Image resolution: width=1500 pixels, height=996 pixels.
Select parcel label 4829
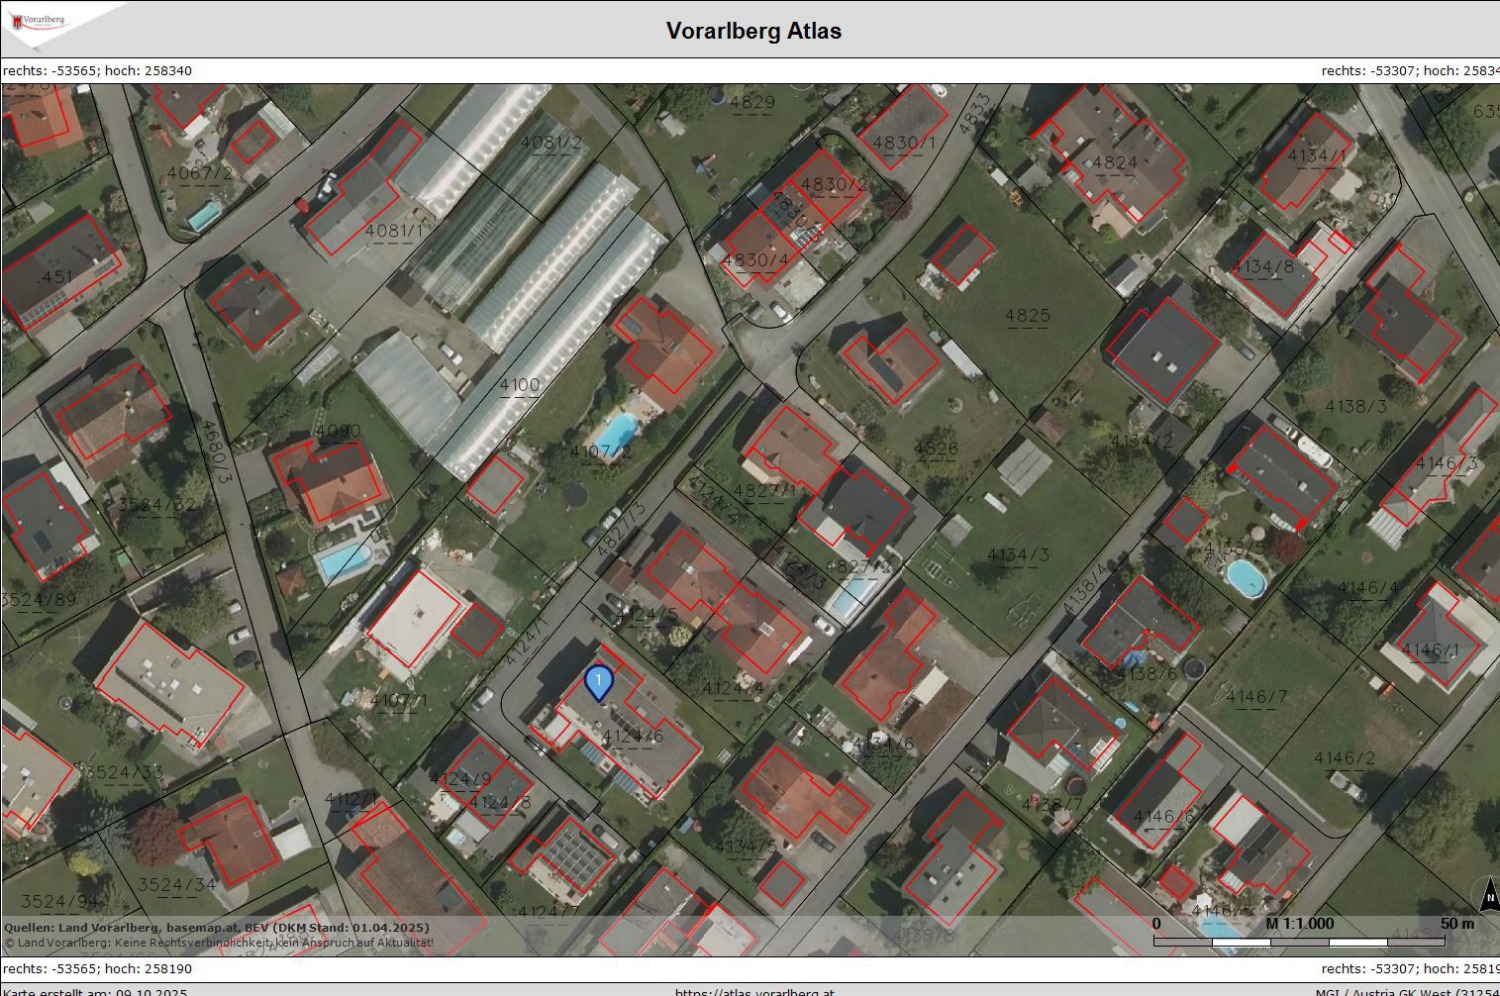tap(752, 102)
